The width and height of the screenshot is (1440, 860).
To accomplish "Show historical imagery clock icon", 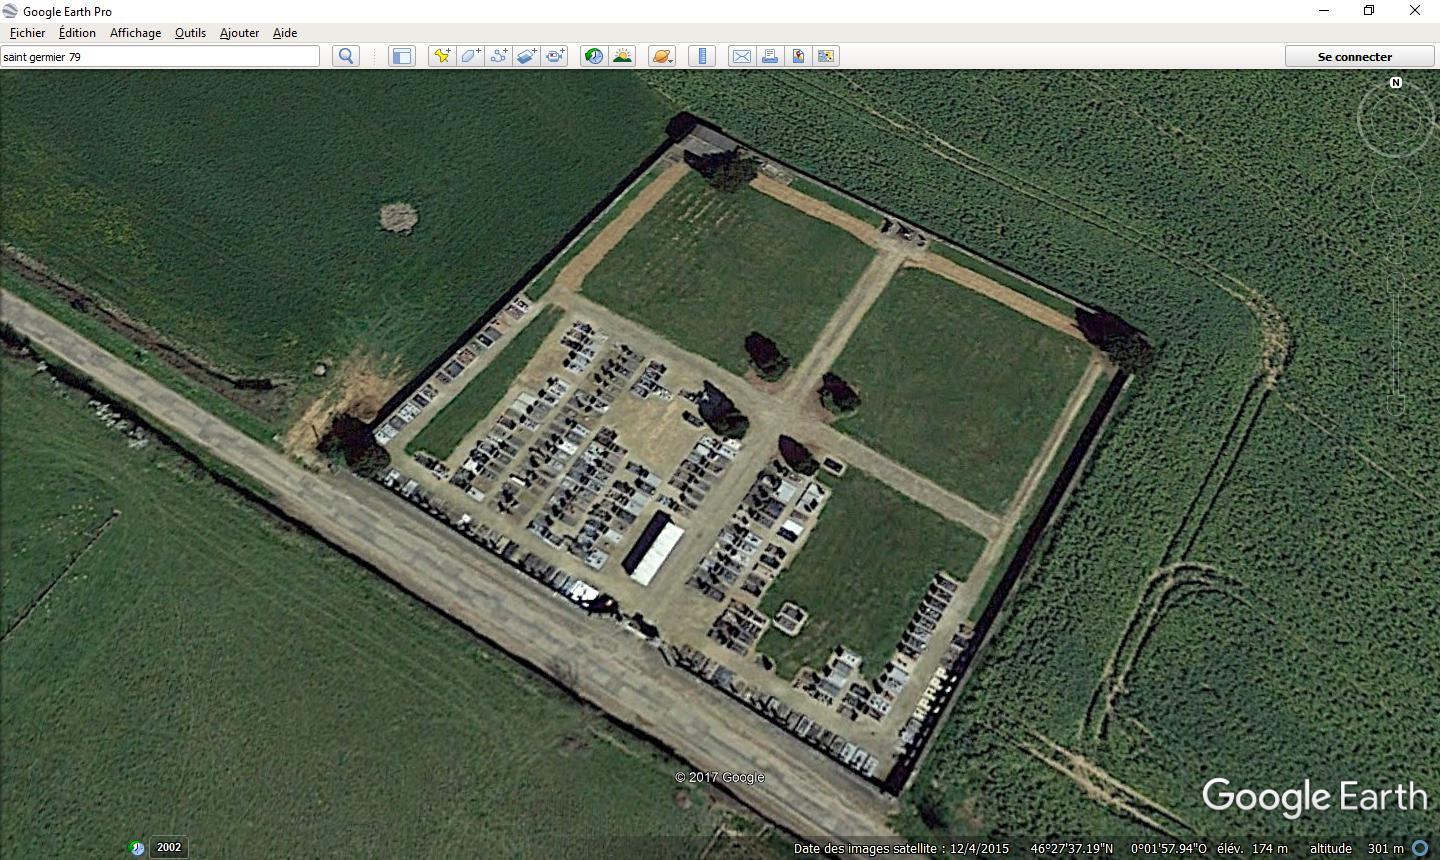I will [594, 56].
